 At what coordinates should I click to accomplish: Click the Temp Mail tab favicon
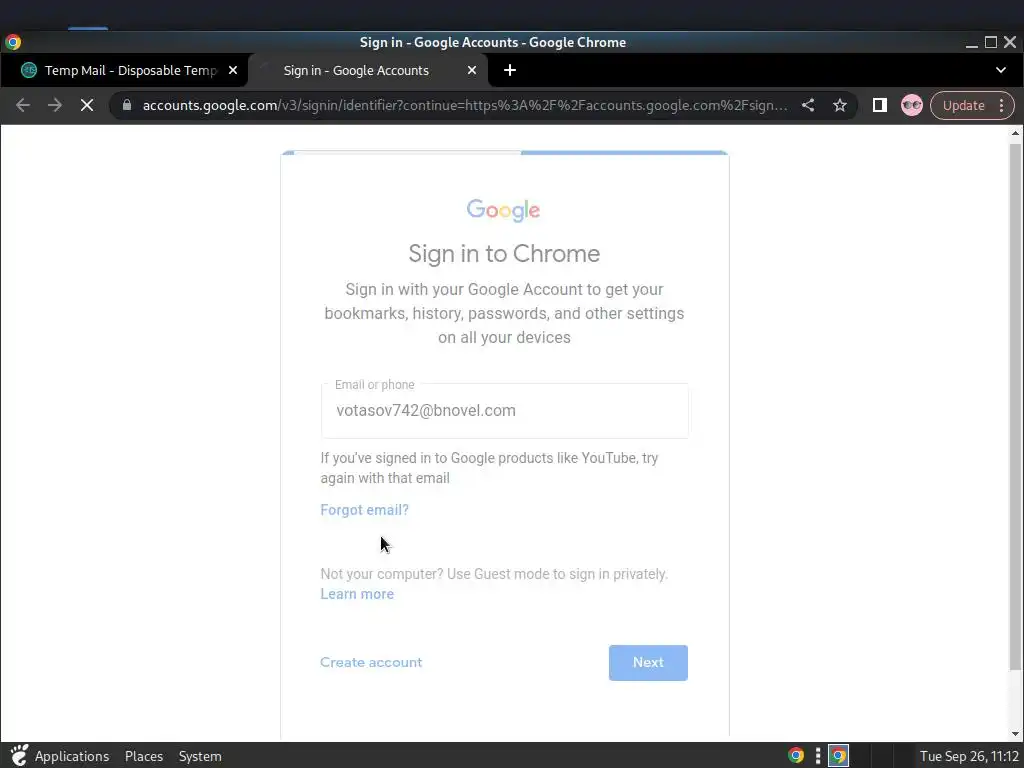coord(29,70)
